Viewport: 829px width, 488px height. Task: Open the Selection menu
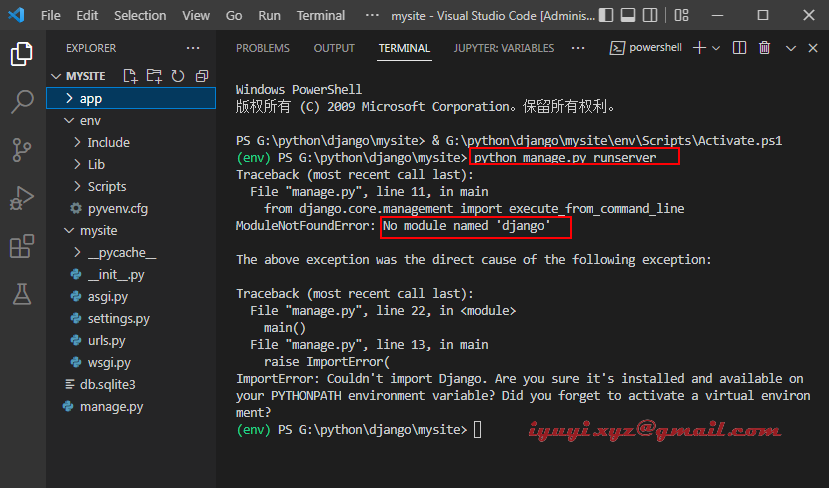140,15
